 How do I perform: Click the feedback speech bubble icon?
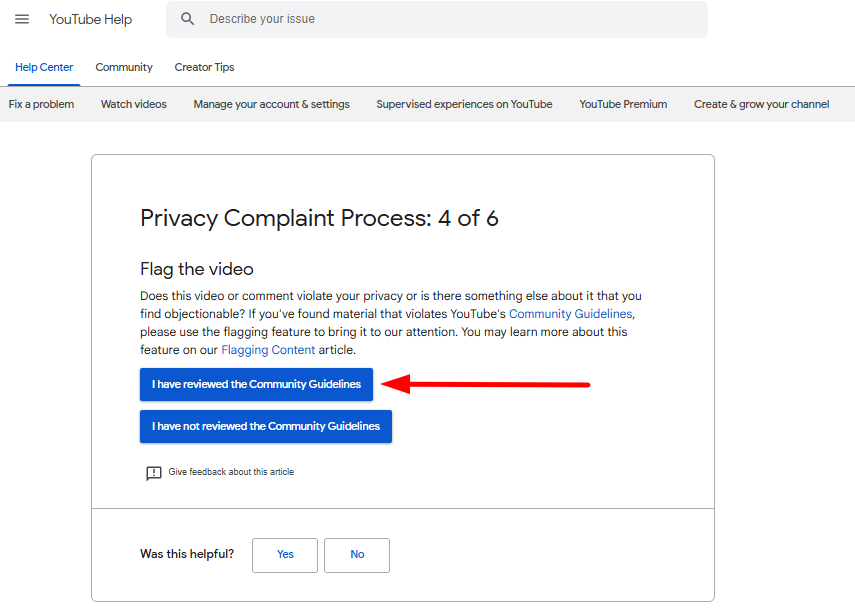pos(154,473)
